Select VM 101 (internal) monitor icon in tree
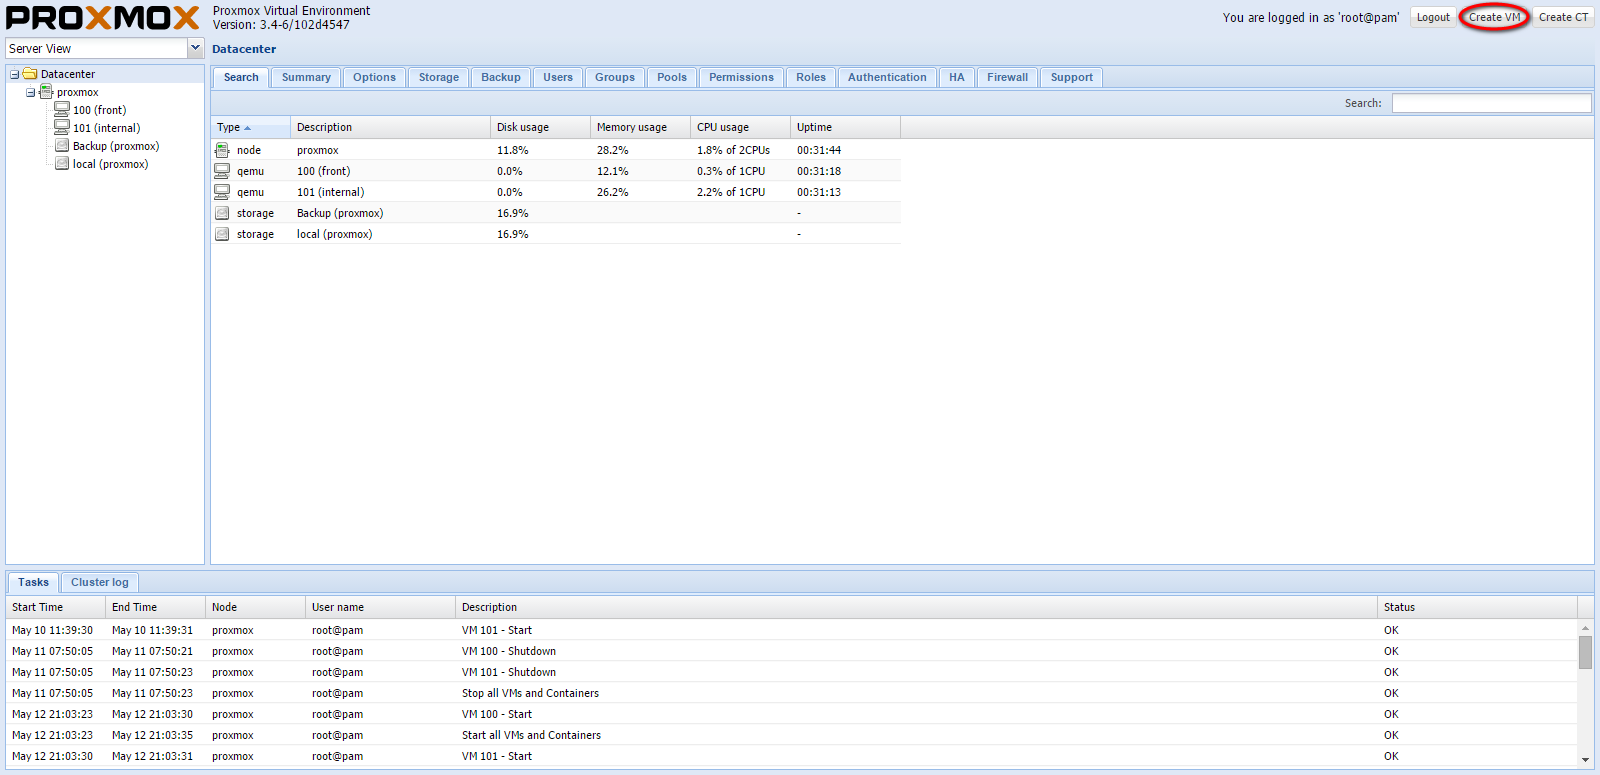This screenshot has height=775, width=1600. [x=62, y=128]
